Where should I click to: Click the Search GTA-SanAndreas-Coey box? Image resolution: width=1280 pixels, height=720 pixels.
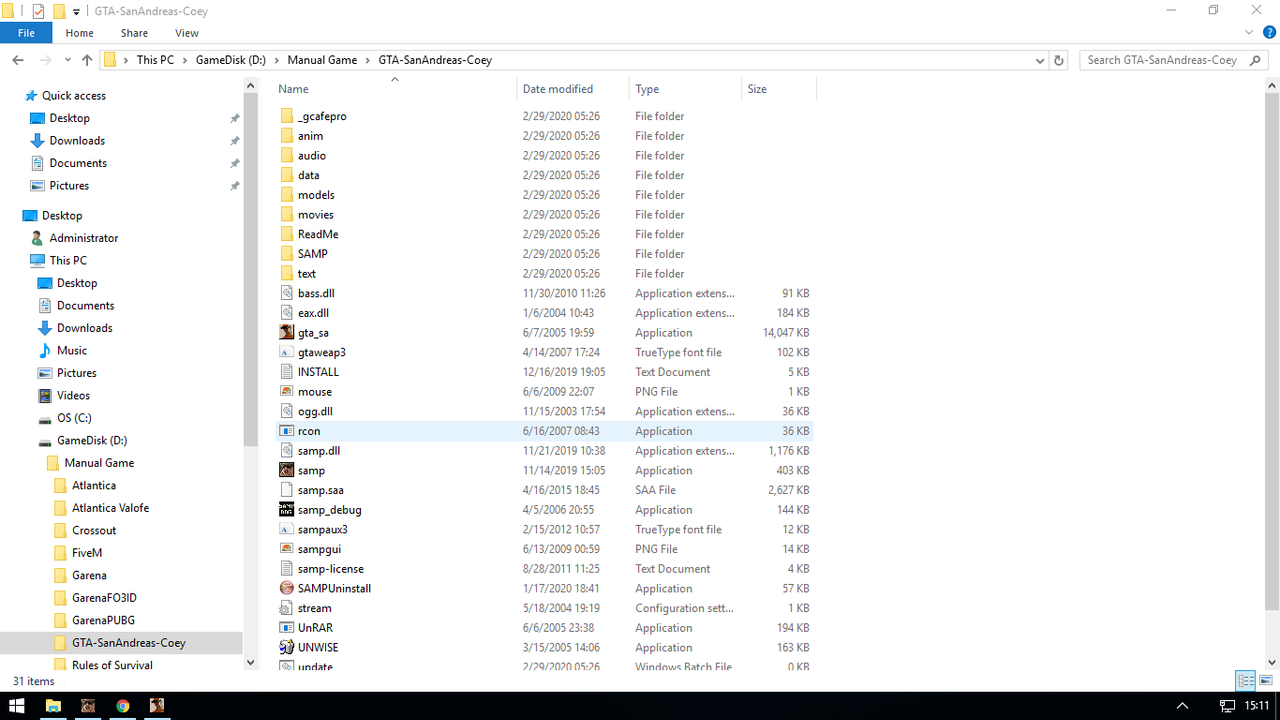coord(1175,60)
